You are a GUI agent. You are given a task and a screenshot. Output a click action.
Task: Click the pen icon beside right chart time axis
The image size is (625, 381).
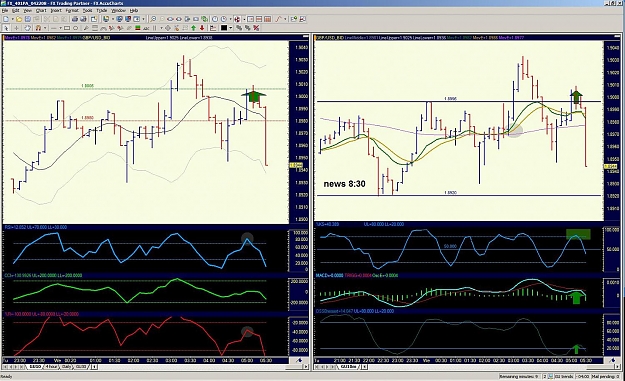[613, 360]
